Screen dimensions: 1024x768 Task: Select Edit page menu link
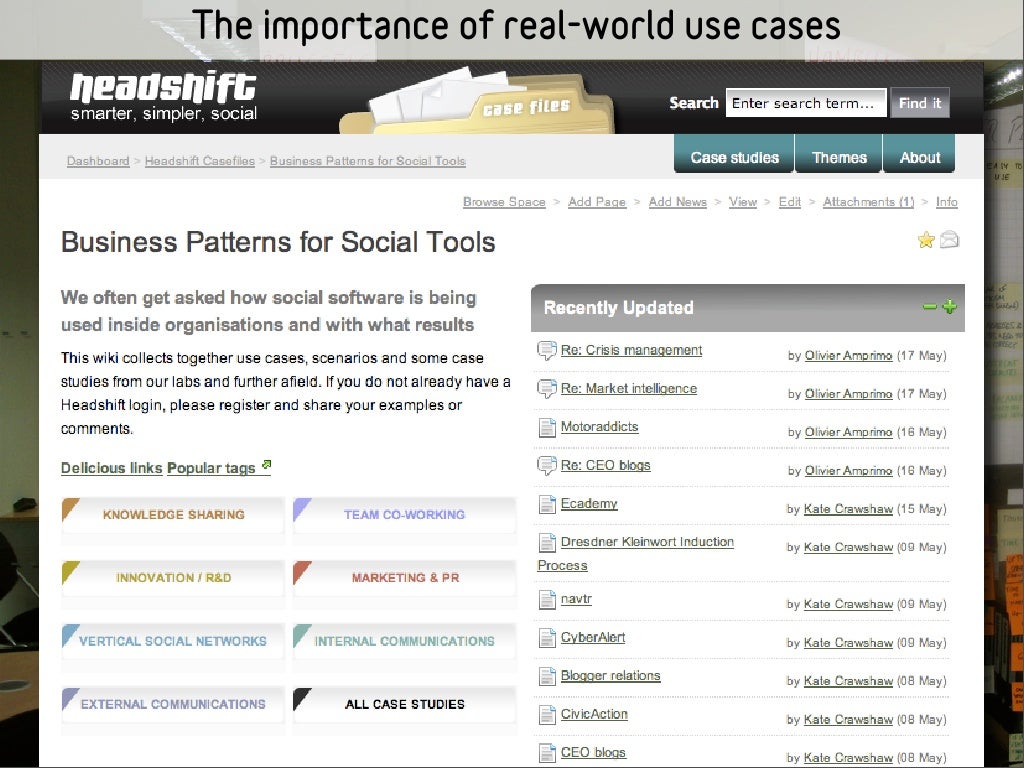pyautogui.click(x=790, y=202)
